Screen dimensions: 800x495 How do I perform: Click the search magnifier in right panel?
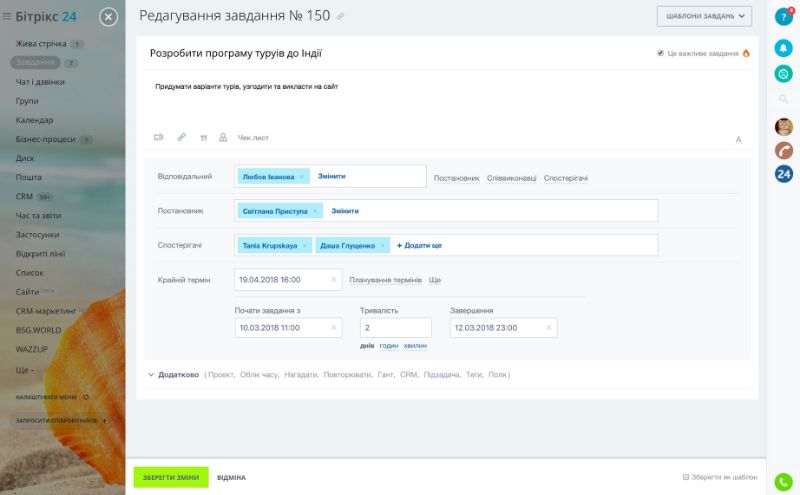point(784,99)
